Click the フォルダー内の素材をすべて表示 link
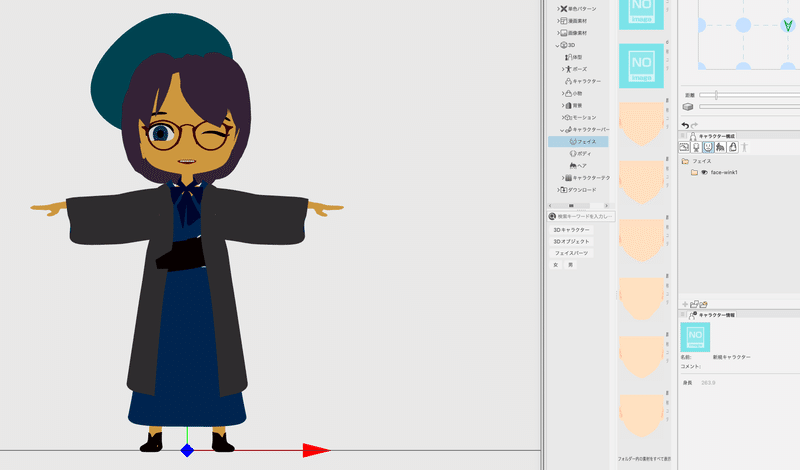The height and width of the screenshot is (470, 800). click(x=644, y=459)
